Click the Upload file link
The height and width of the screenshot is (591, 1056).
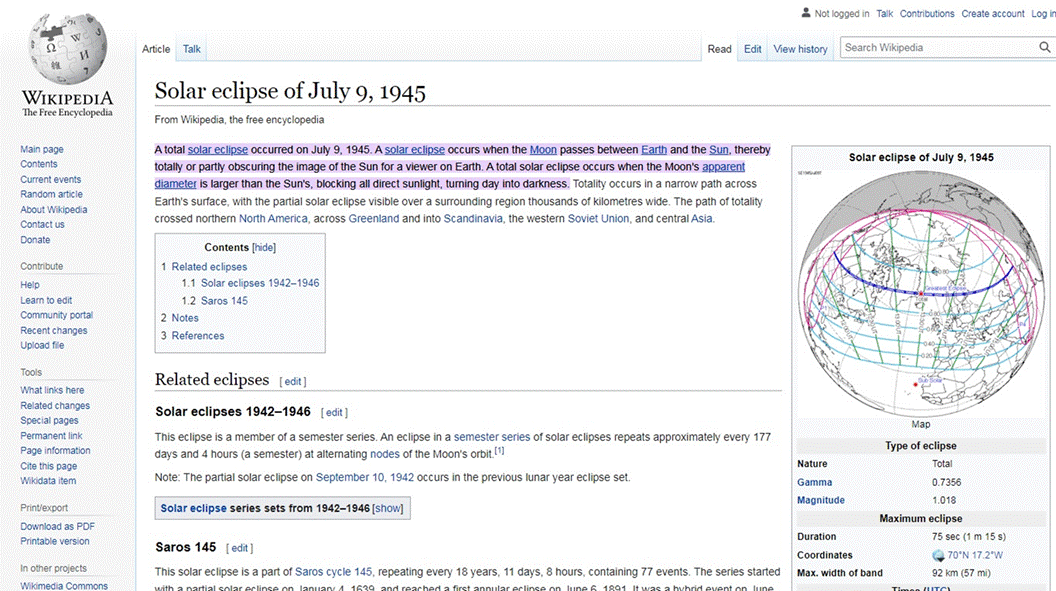click(42, 346)
